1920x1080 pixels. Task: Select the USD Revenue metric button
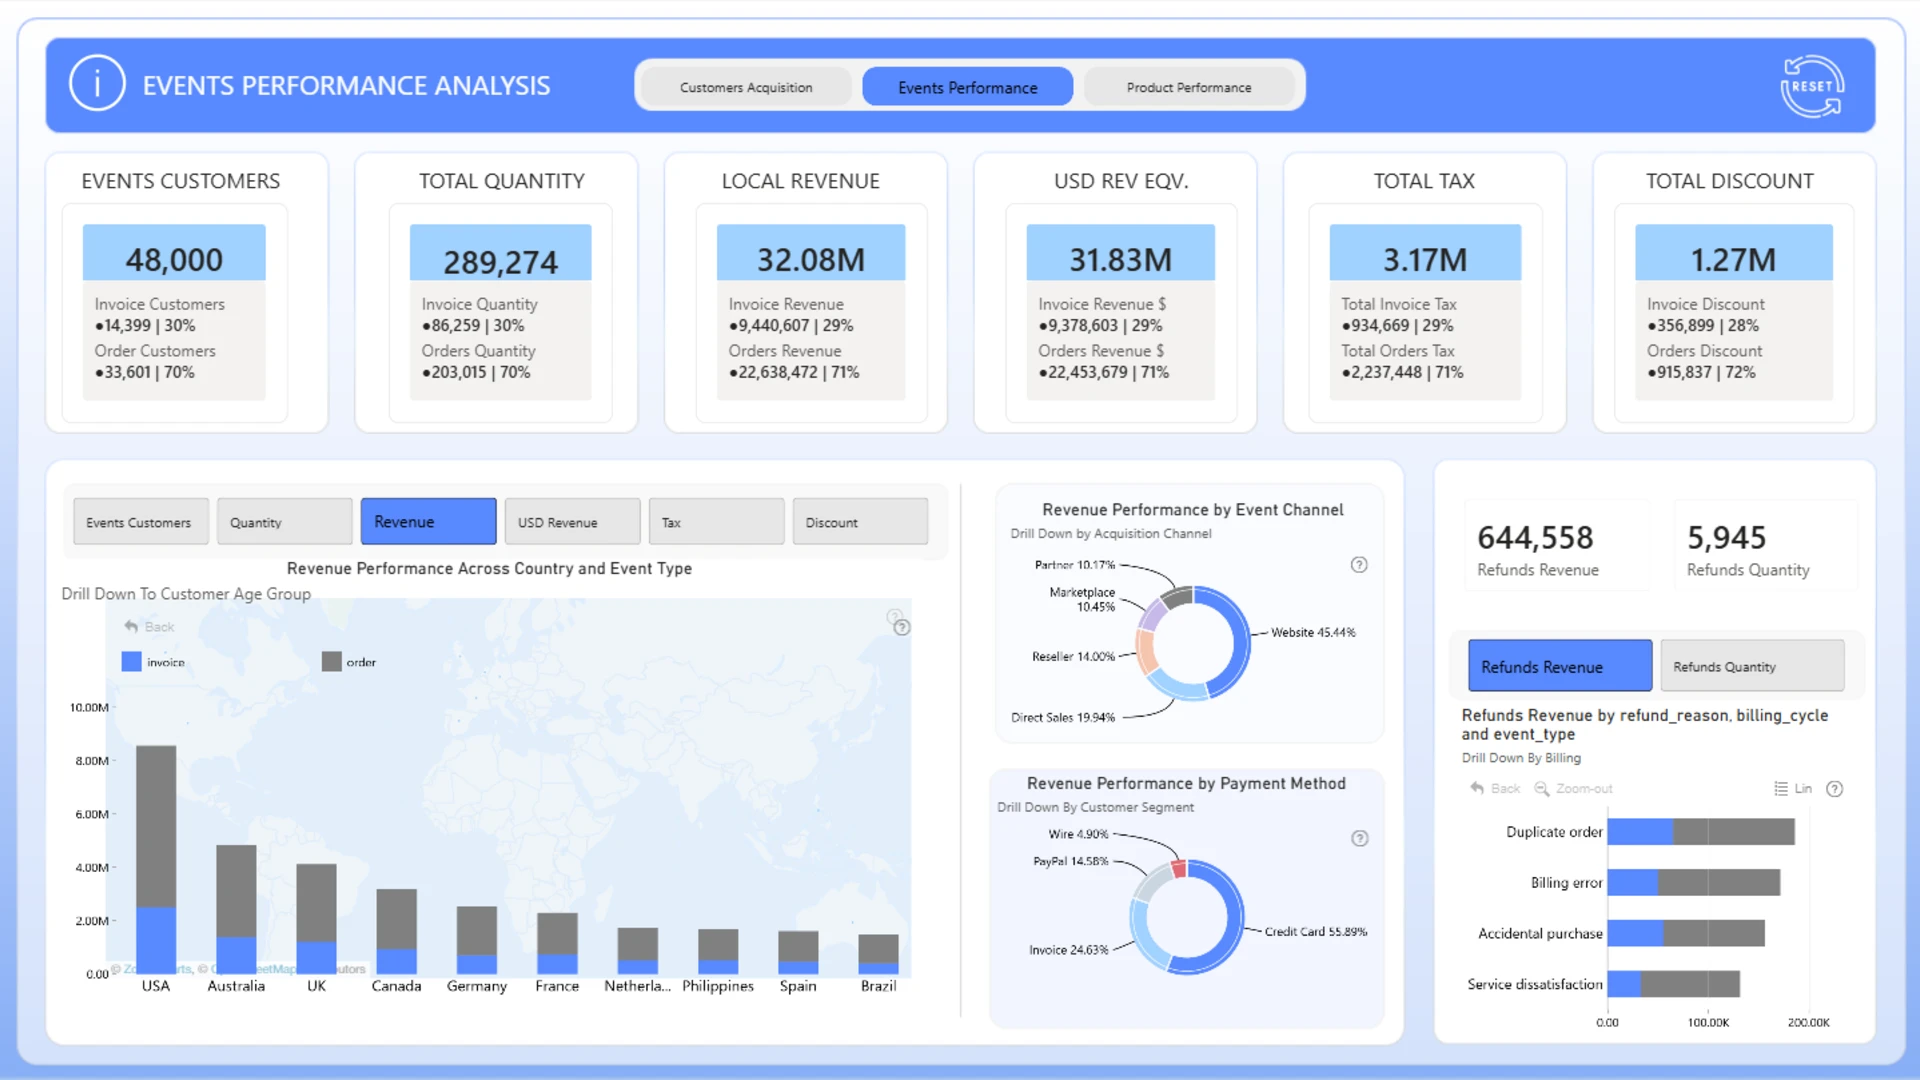572,522
